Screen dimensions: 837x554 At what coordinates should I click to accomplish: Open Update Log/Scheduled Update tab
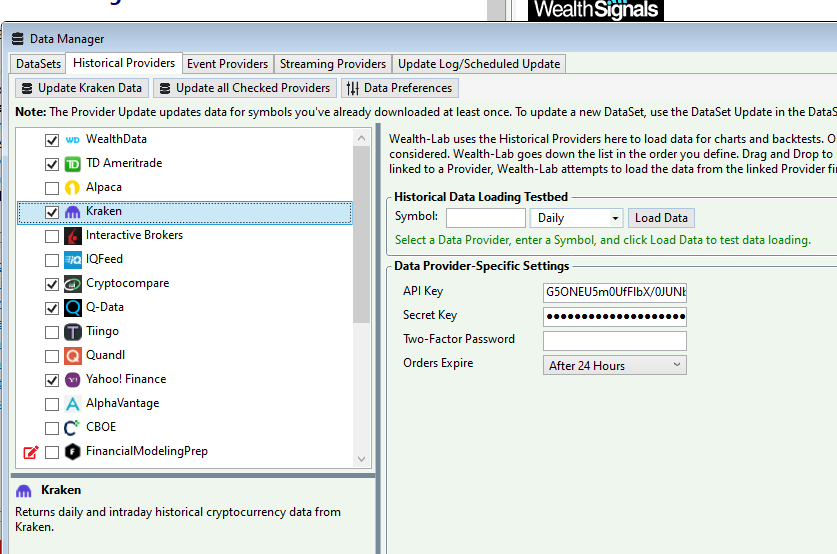click(x=479, y=64)
